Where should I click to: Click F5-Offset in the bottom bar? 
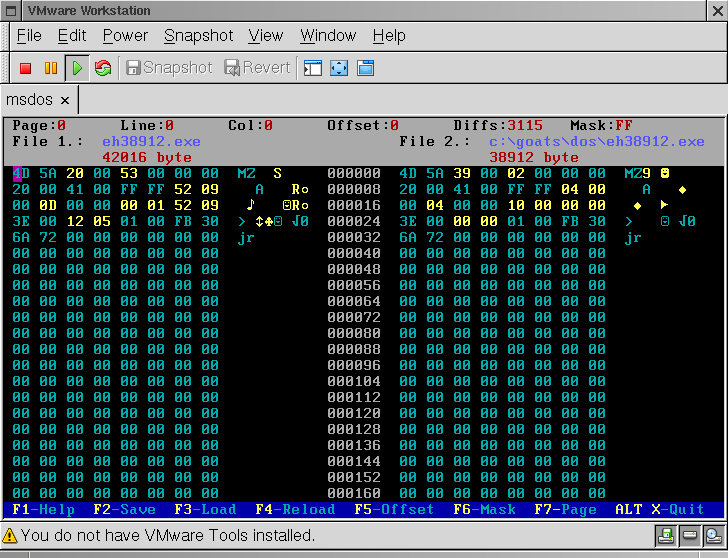(x=394, y=510)
